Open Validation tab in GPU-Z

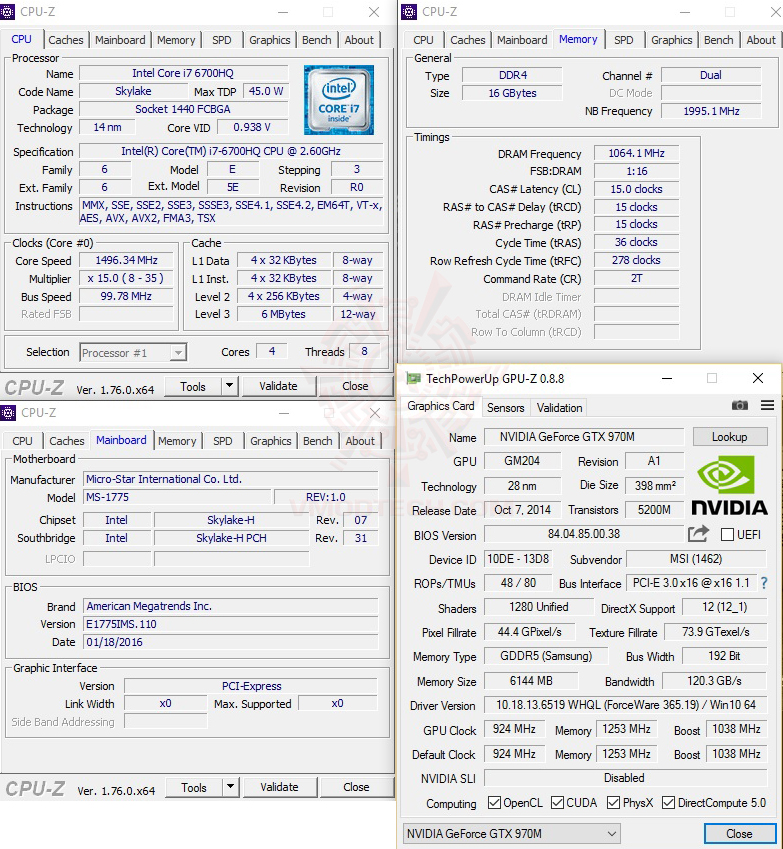559,408
